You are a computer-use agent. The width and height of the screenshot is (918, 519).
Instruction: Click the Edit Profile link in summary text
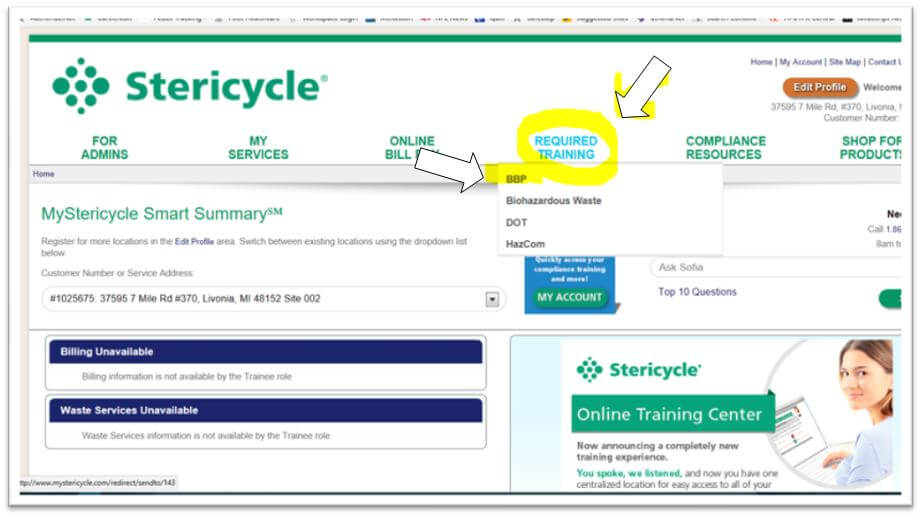point(194,241)
